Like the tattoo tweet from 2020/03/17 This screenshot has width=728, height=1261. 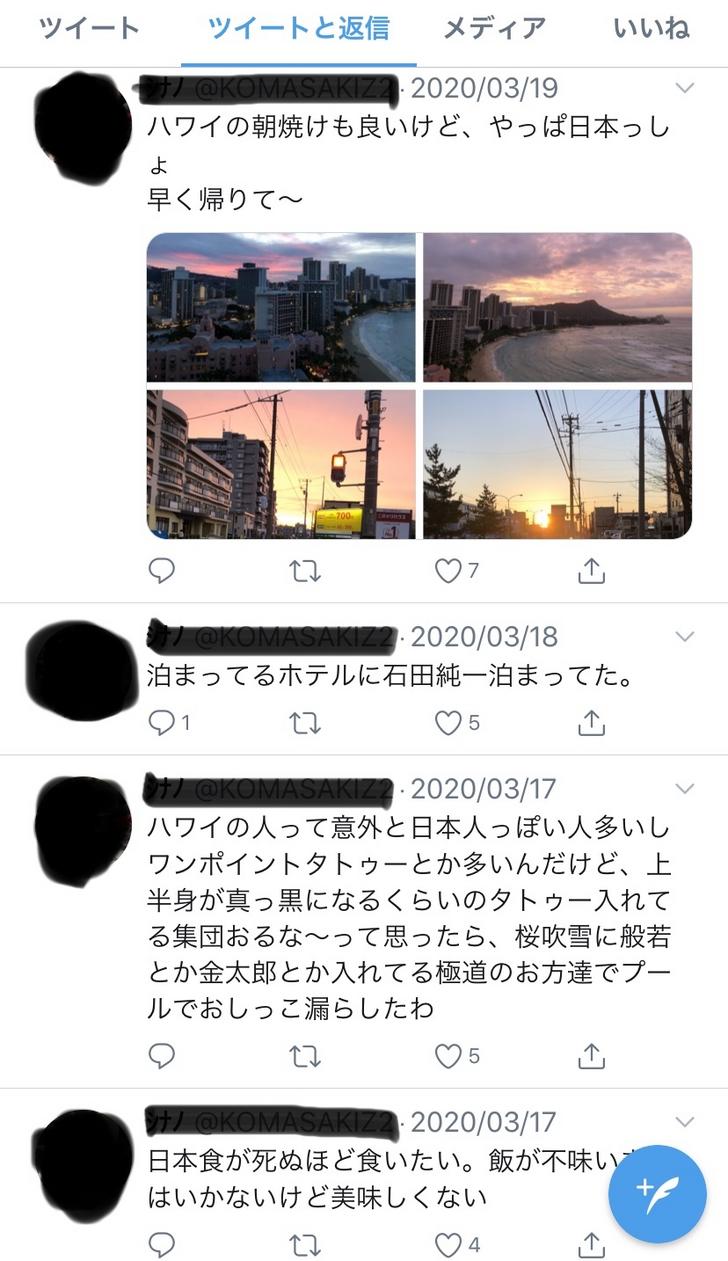point(456,1055)
